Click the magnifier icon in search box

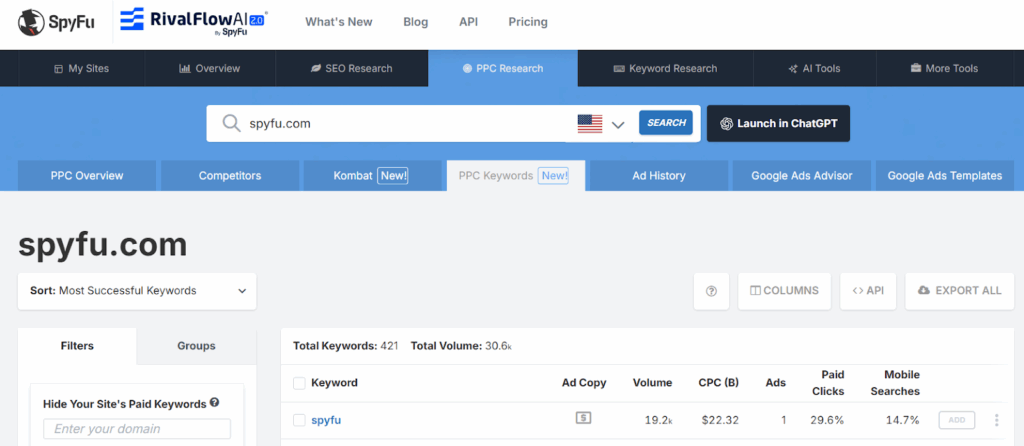pyautogui.click(x=232, y=123)
